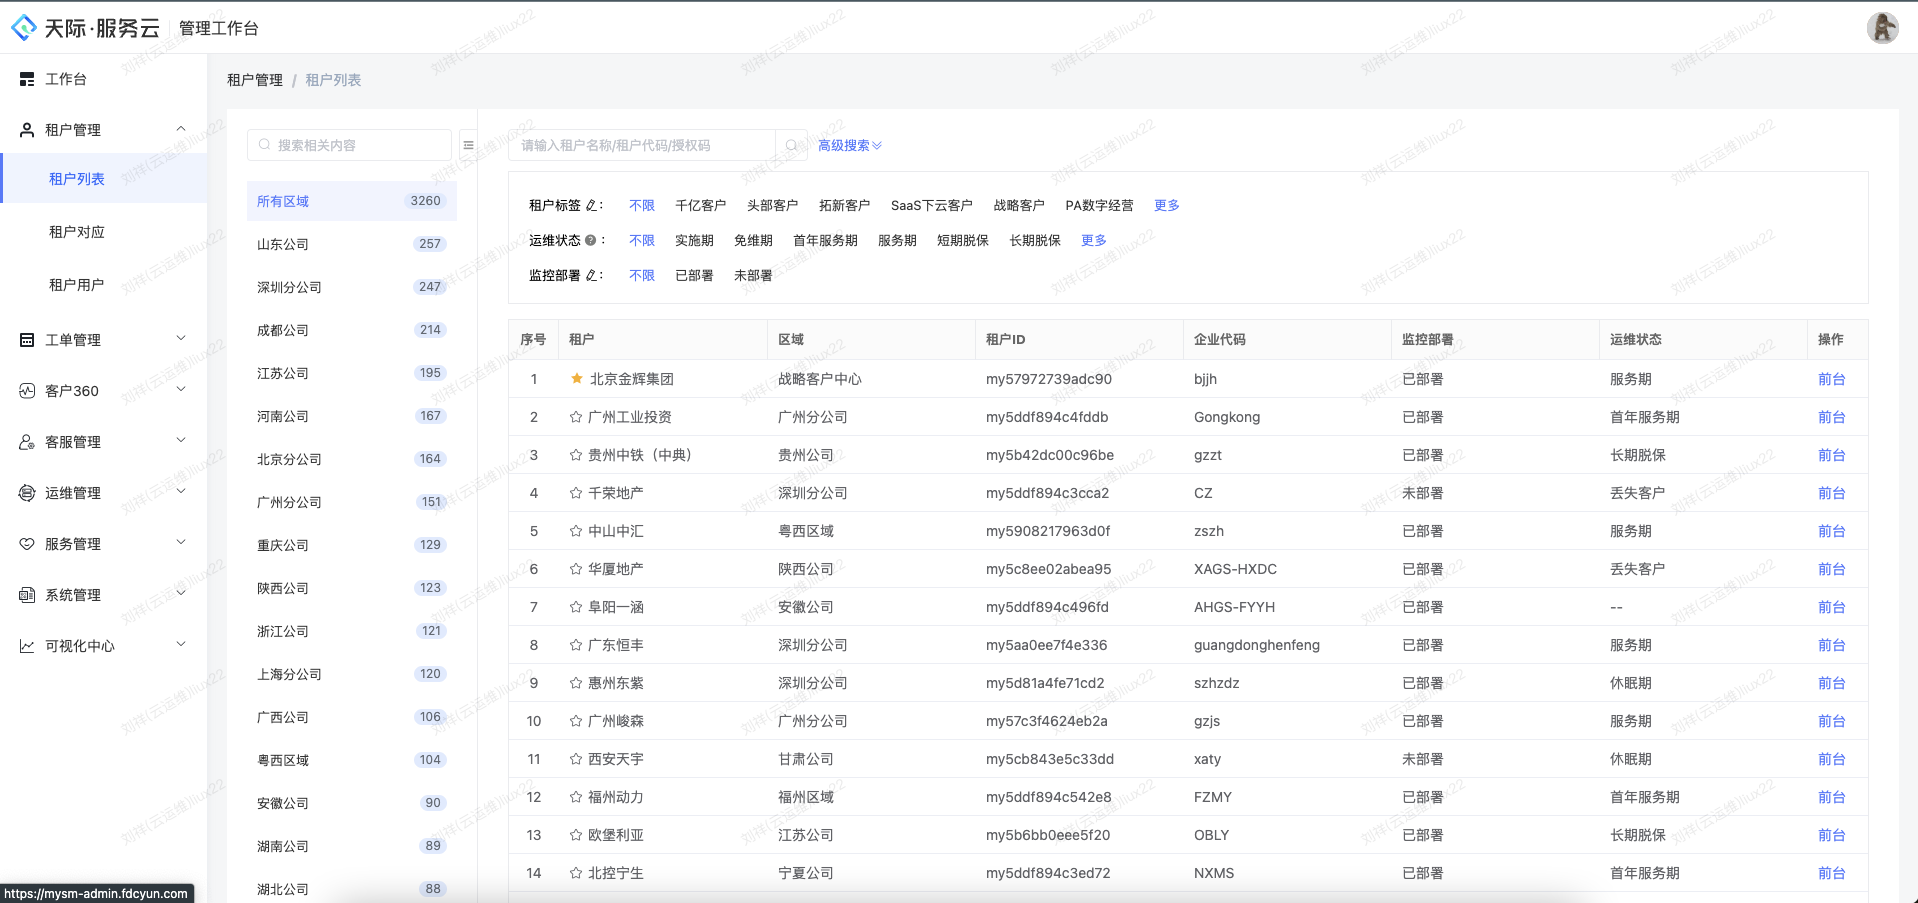
Task: Click the edit pencil beside 监控部署
Action: pos(591,275)
